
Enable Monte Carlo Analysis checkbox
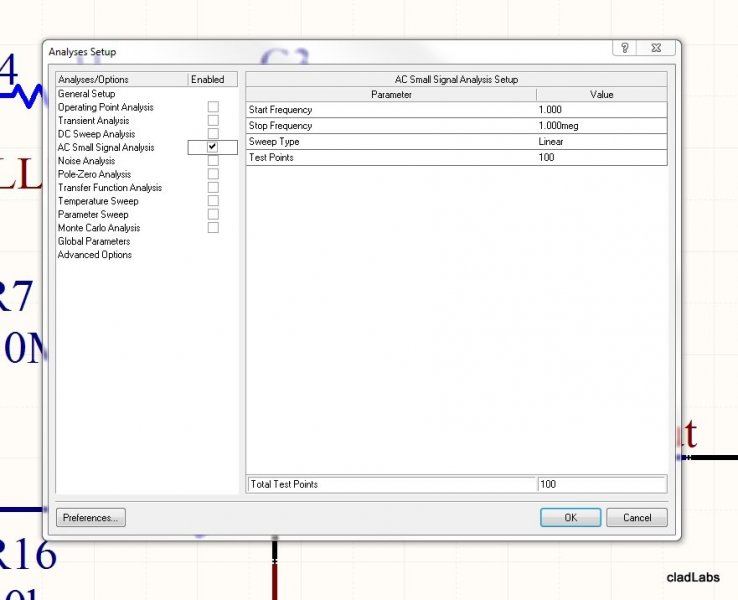pyautogui.click(x=213, y=228)
